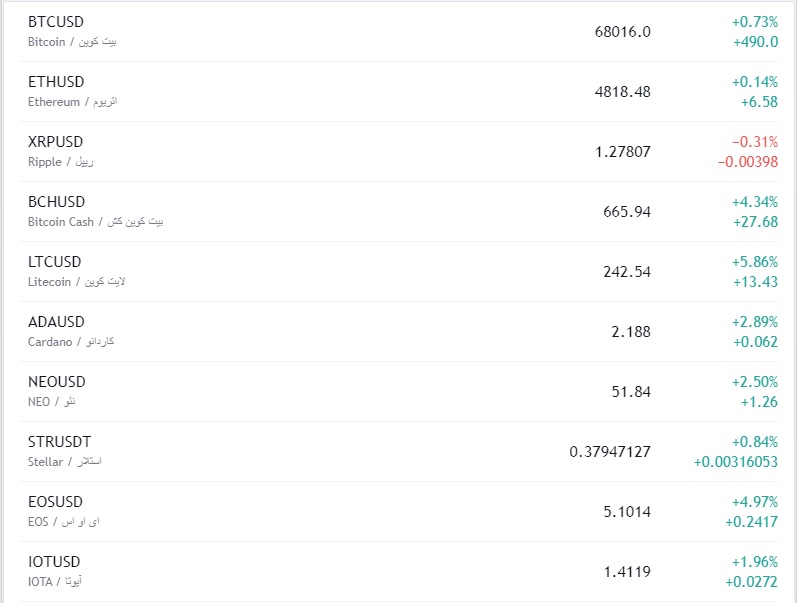Select the NEOUSD ticker
This screenshot has height=603, width=797.
[x=57, y=382]
